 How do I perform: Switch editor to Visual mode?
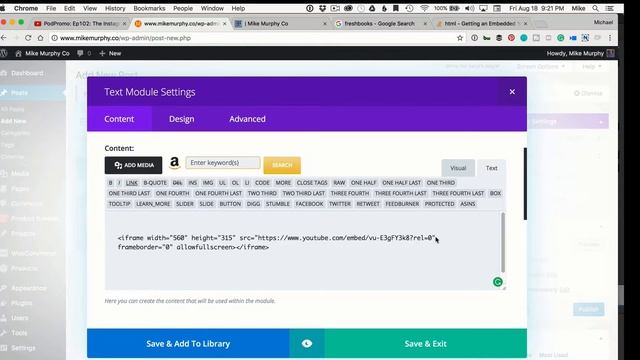coord(458,168)
